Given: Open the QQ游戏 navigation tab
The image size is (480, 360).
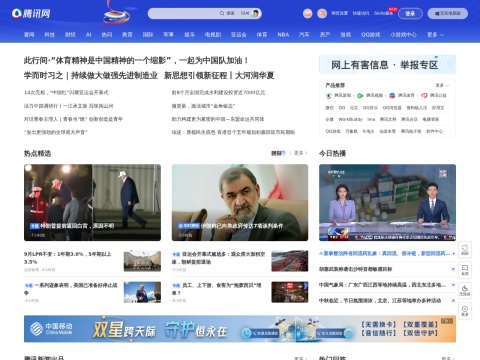Looking at the screenshot, I should click(370, 35).
